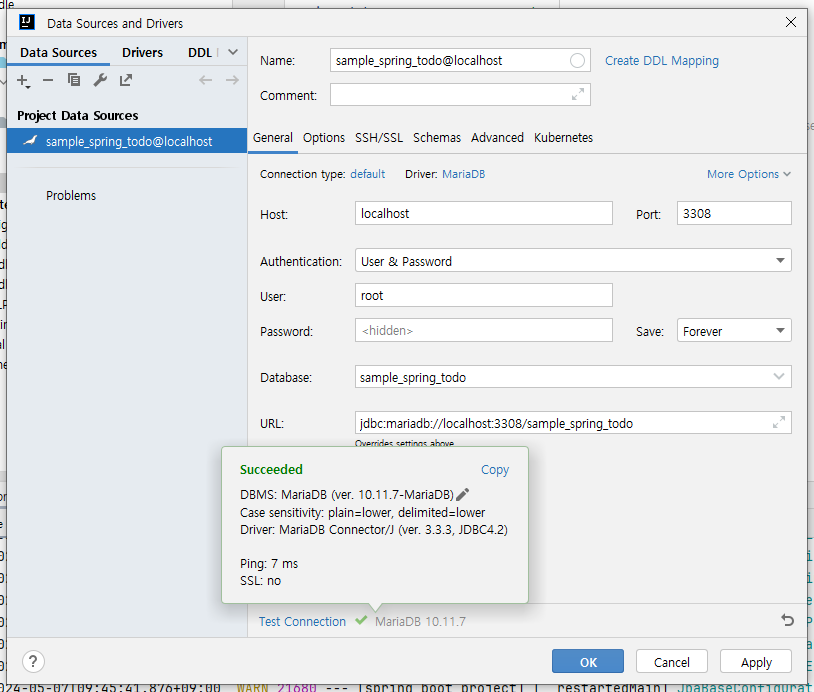Show hidden tabs with the chevron dropdown
The image size is (814, 692).
coord(233,52)
